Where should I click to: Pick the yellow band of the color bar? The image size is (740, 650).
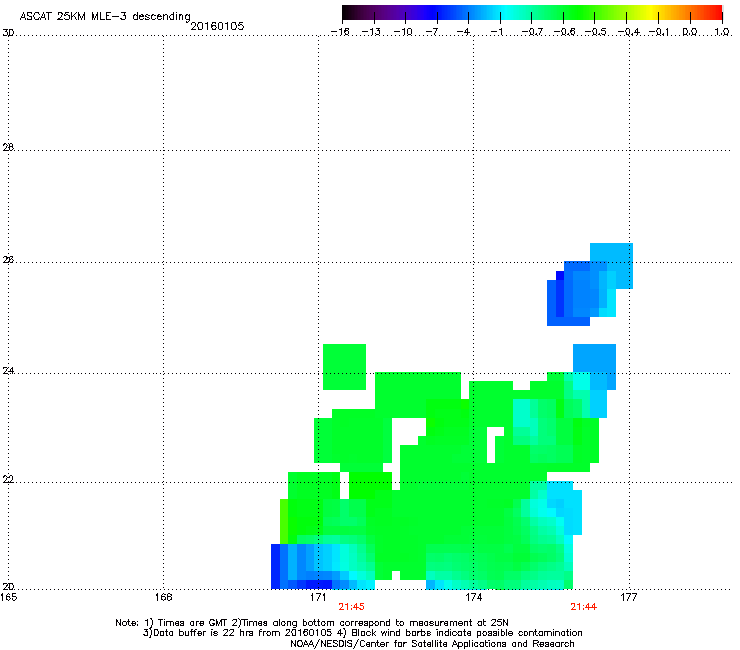pyautogui.click(x=651, y=13)
